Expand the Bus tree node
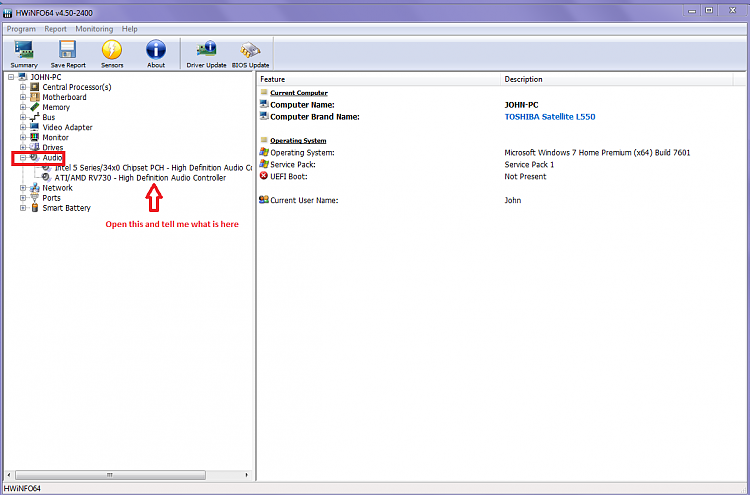The height and width of the screenshot is (495, 750). click(23, 117)
